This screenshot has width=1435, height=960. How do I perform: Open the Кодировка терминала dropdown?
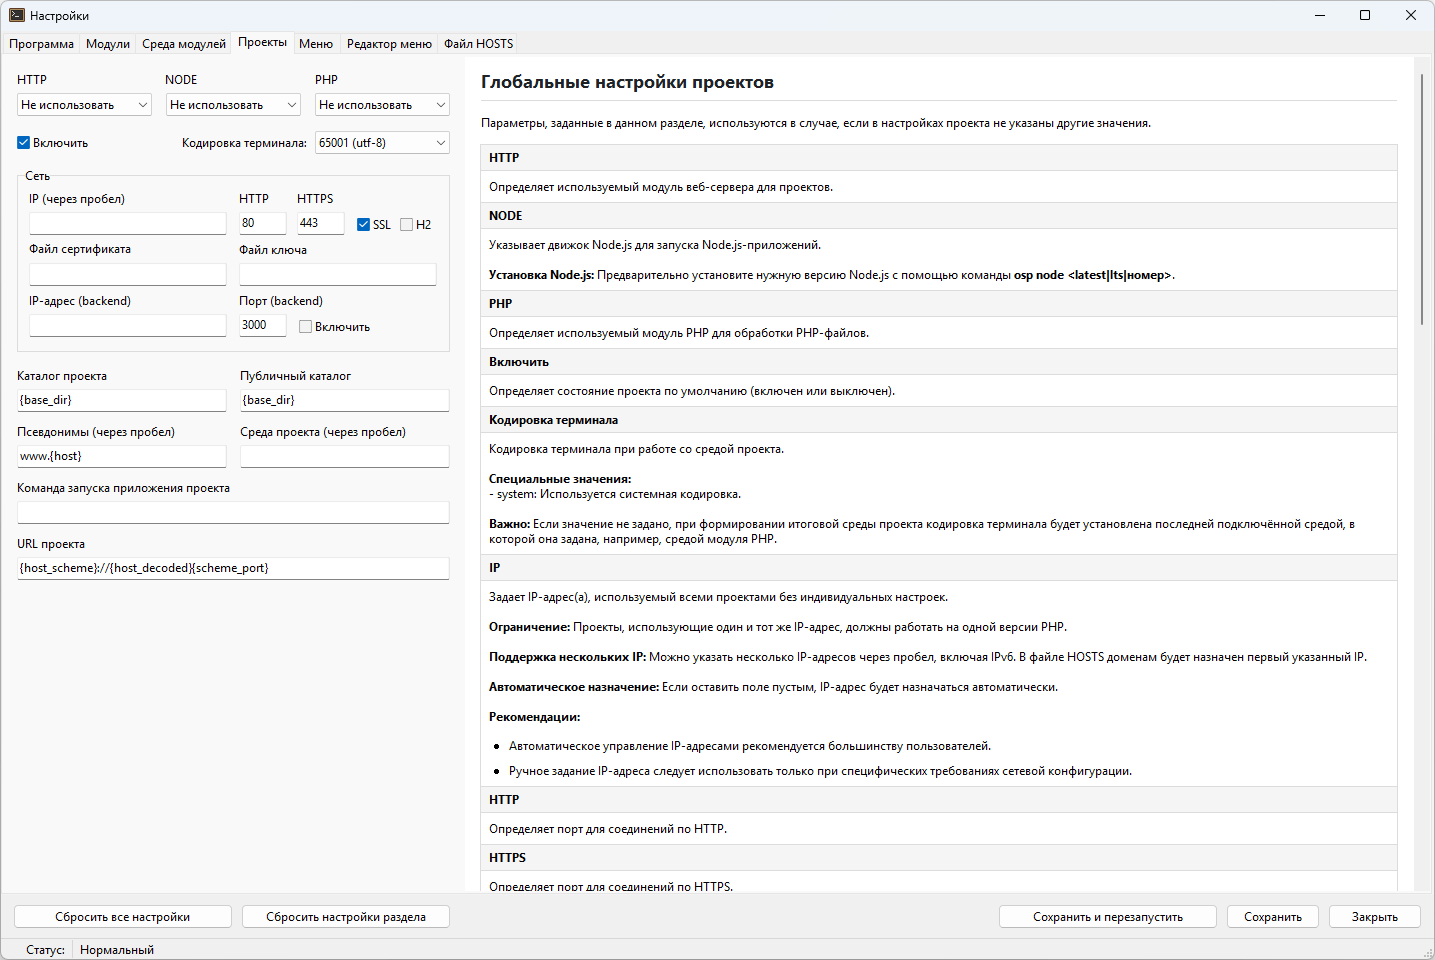382,143
